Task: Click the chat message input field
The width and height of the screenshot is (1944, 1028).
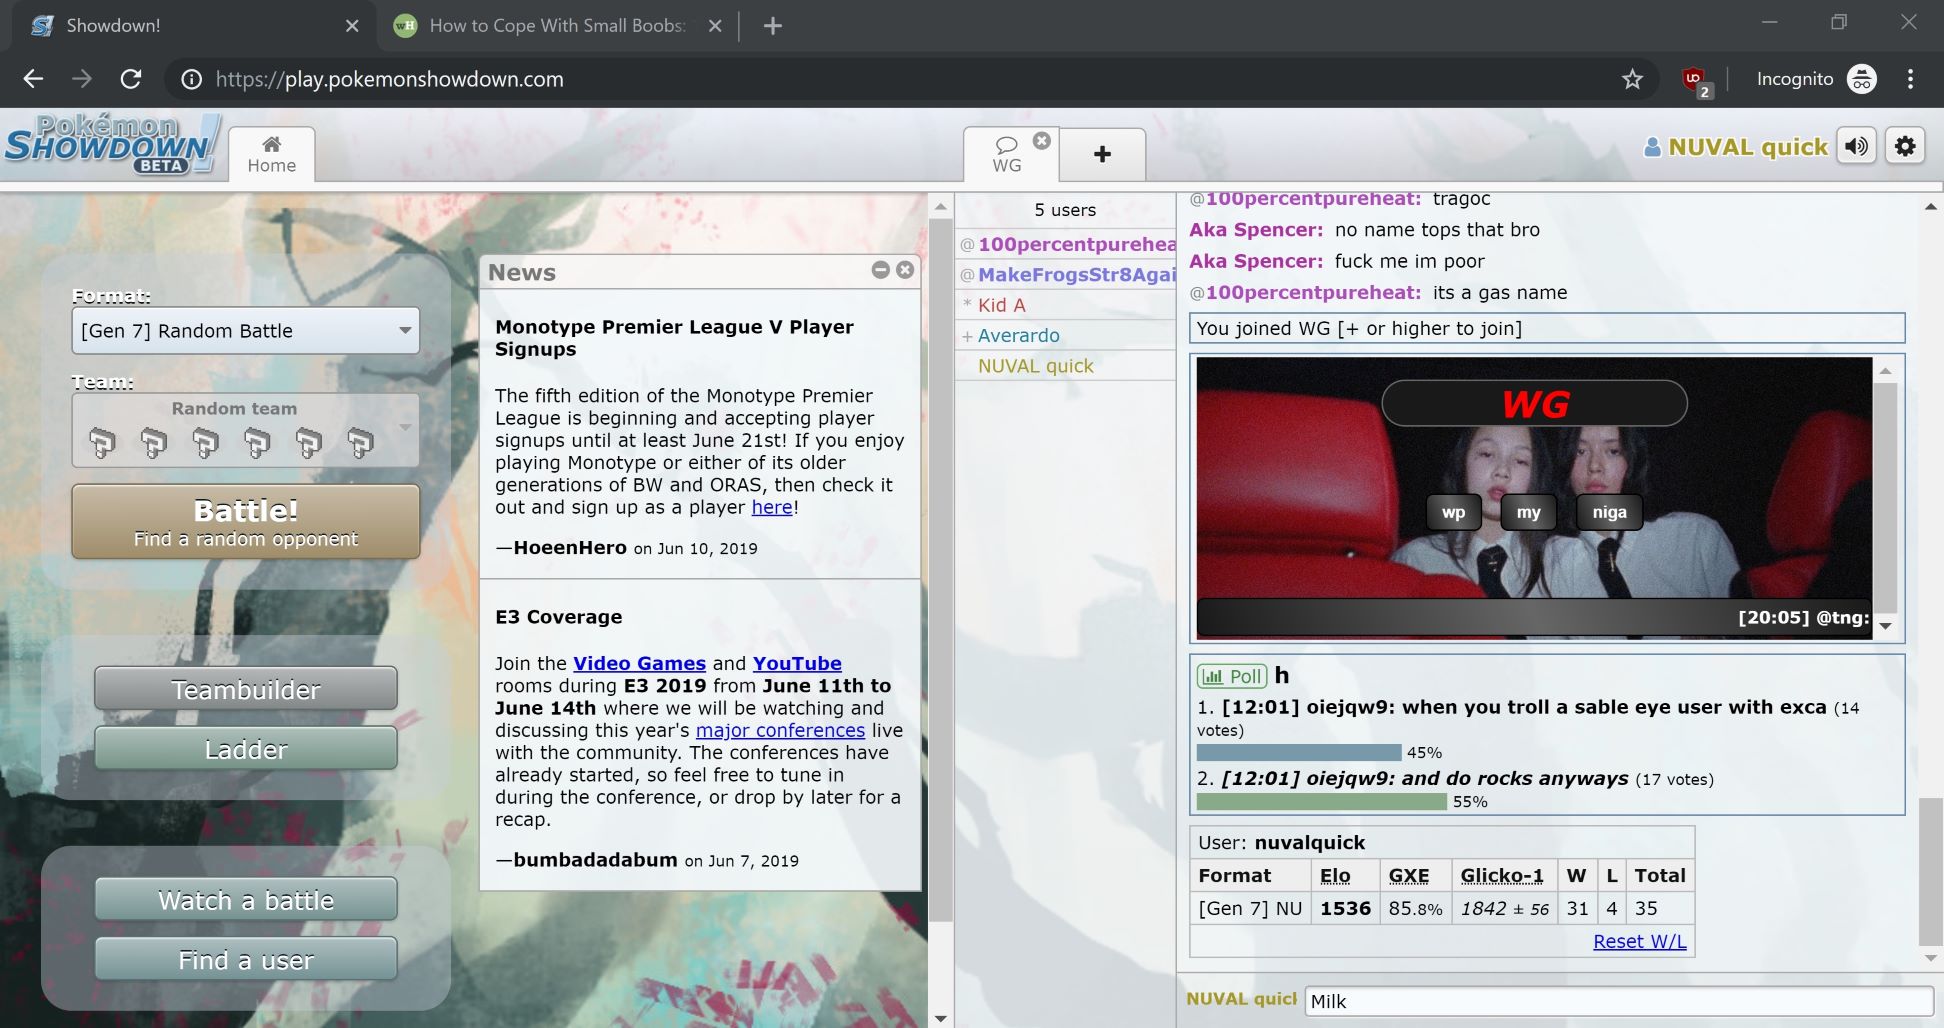Action: tap(1619, 1001)
